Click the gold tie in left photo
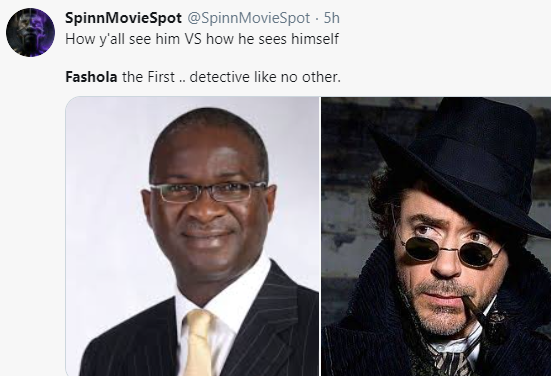The image size is (551, 376). [200, 343]
